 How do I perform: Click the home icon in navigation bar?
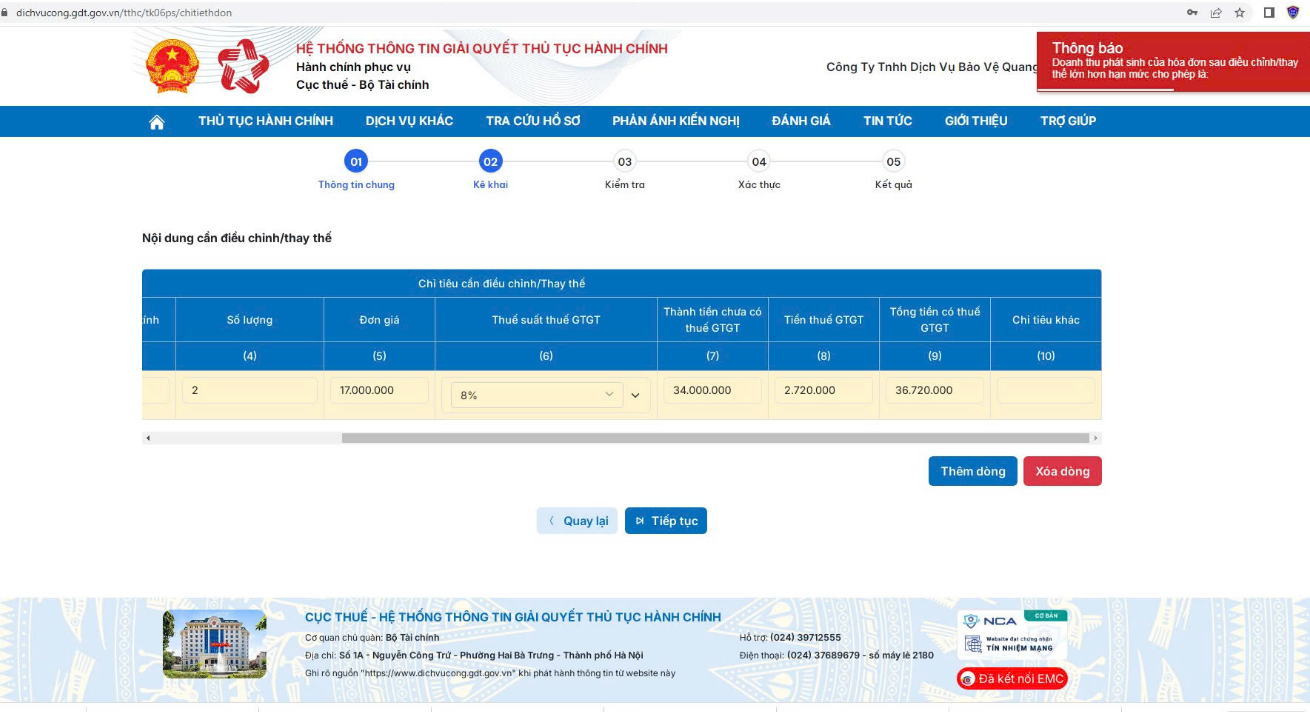pos(156,121)
